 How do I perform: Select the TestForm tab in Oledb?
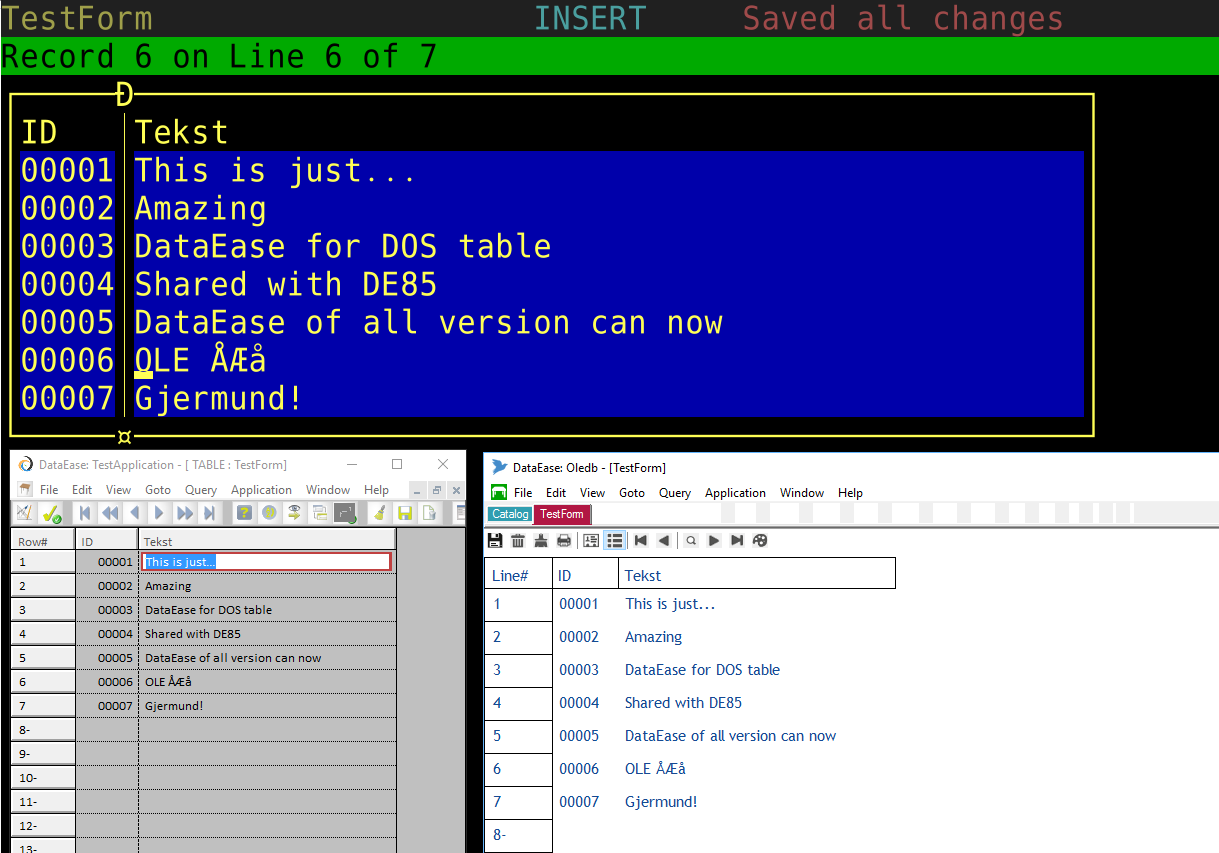(562, 514)
